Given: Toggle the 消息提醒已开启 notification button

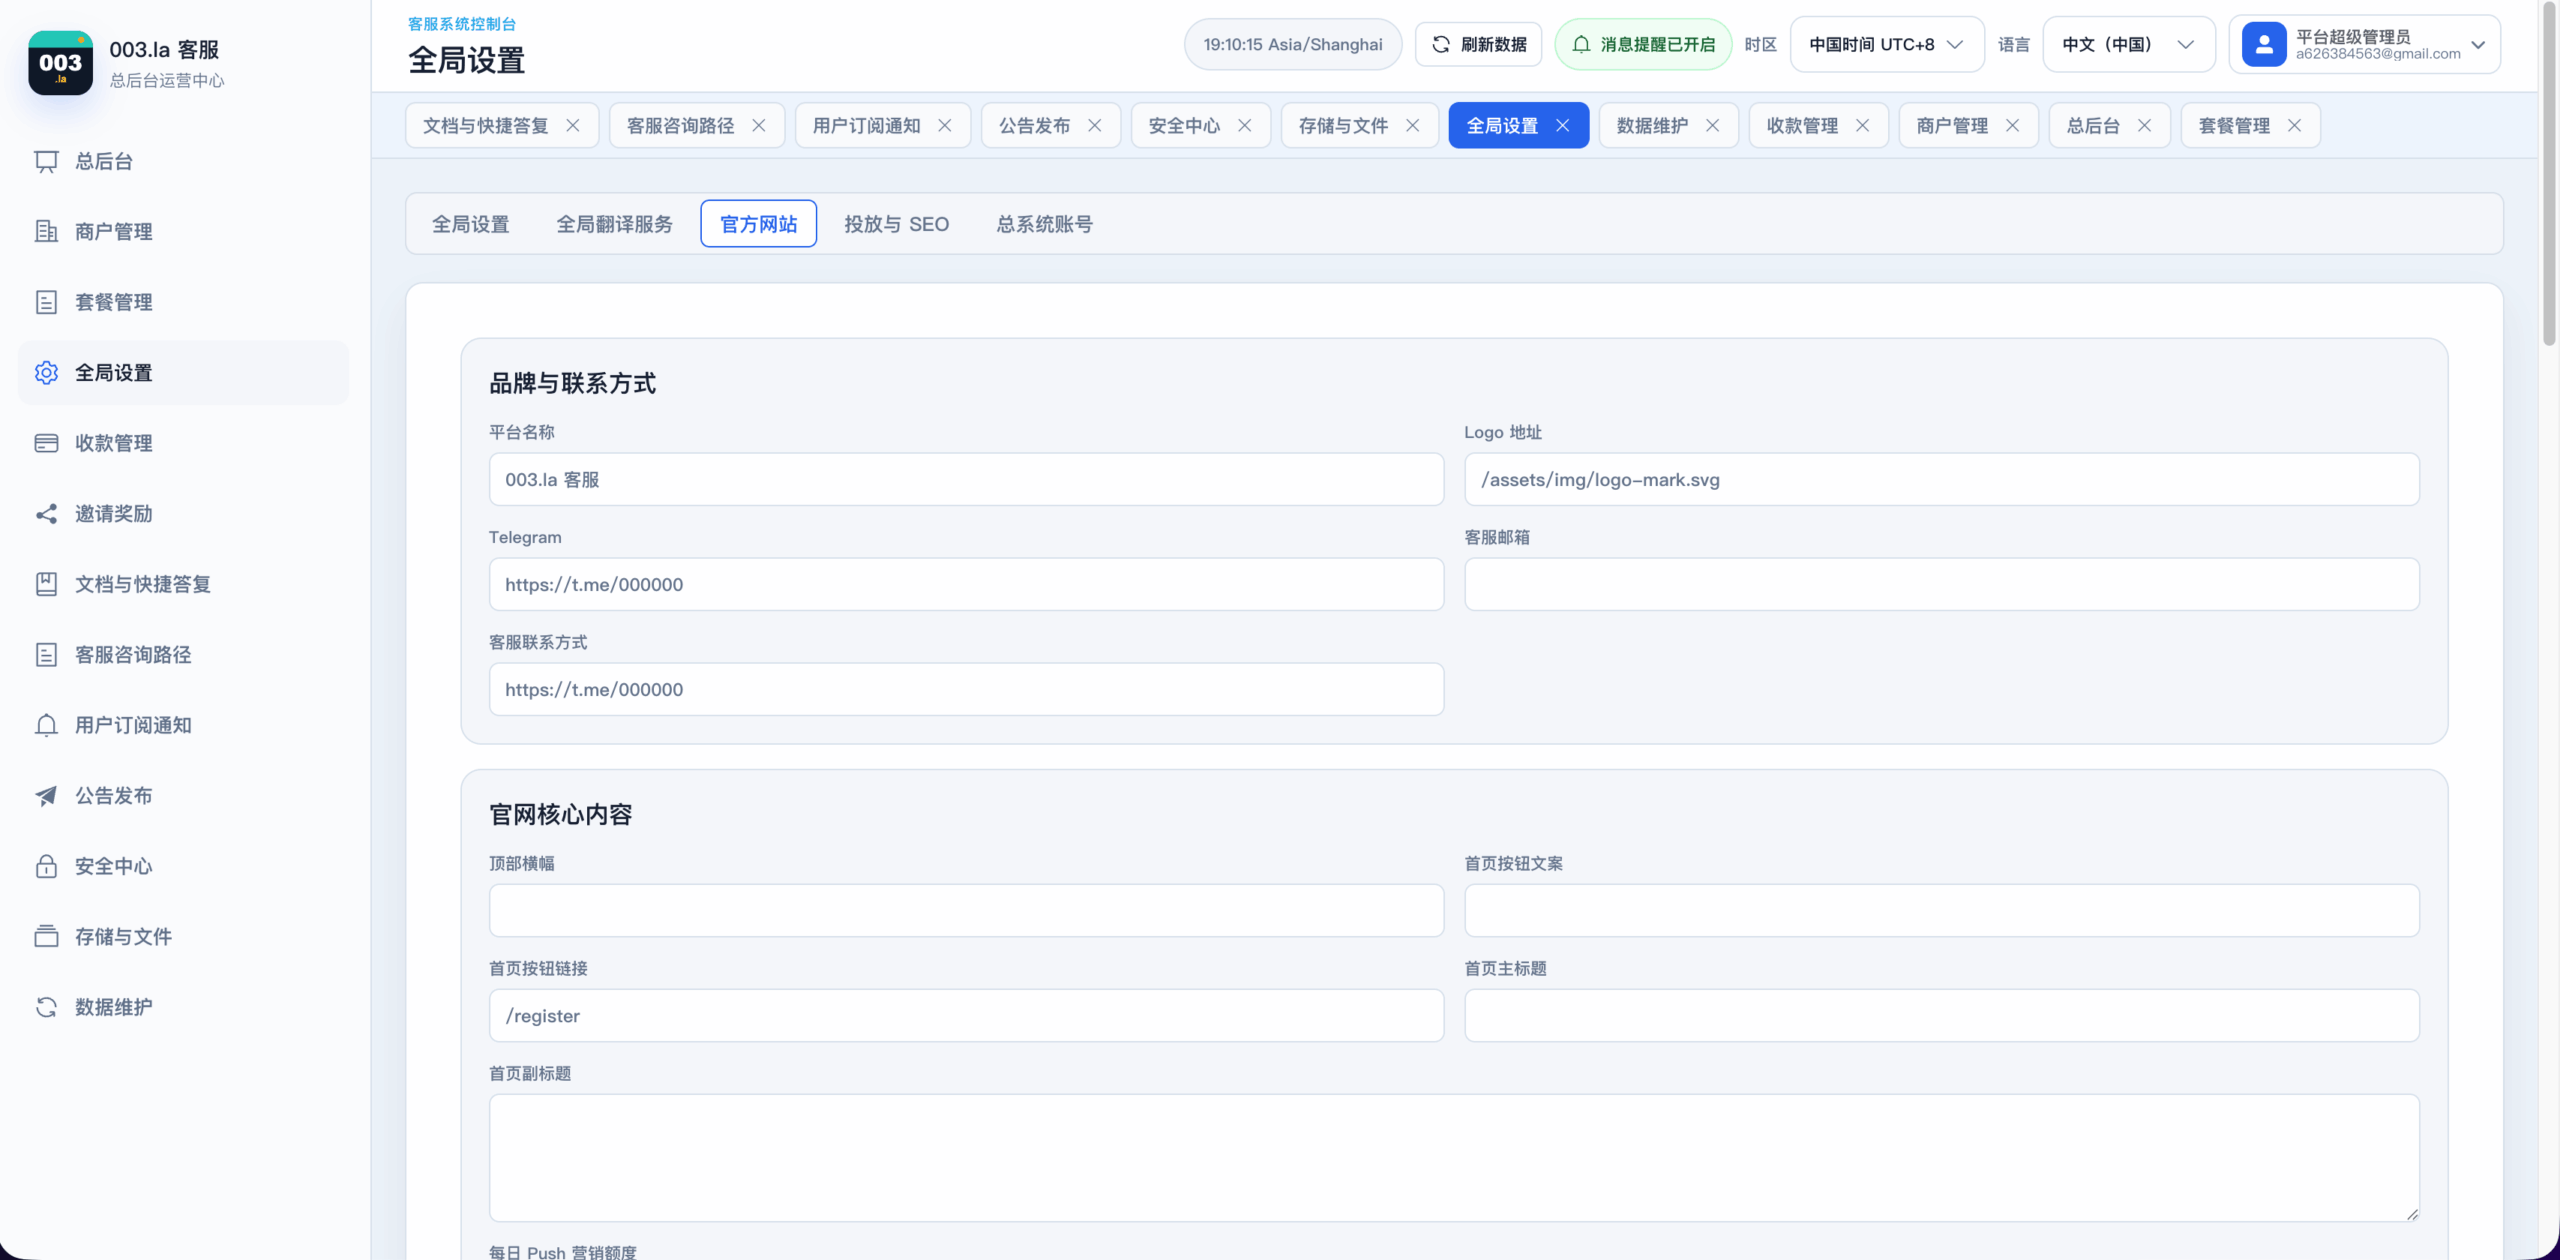Looking at the screenshot, I should (x=1643, y=45).
